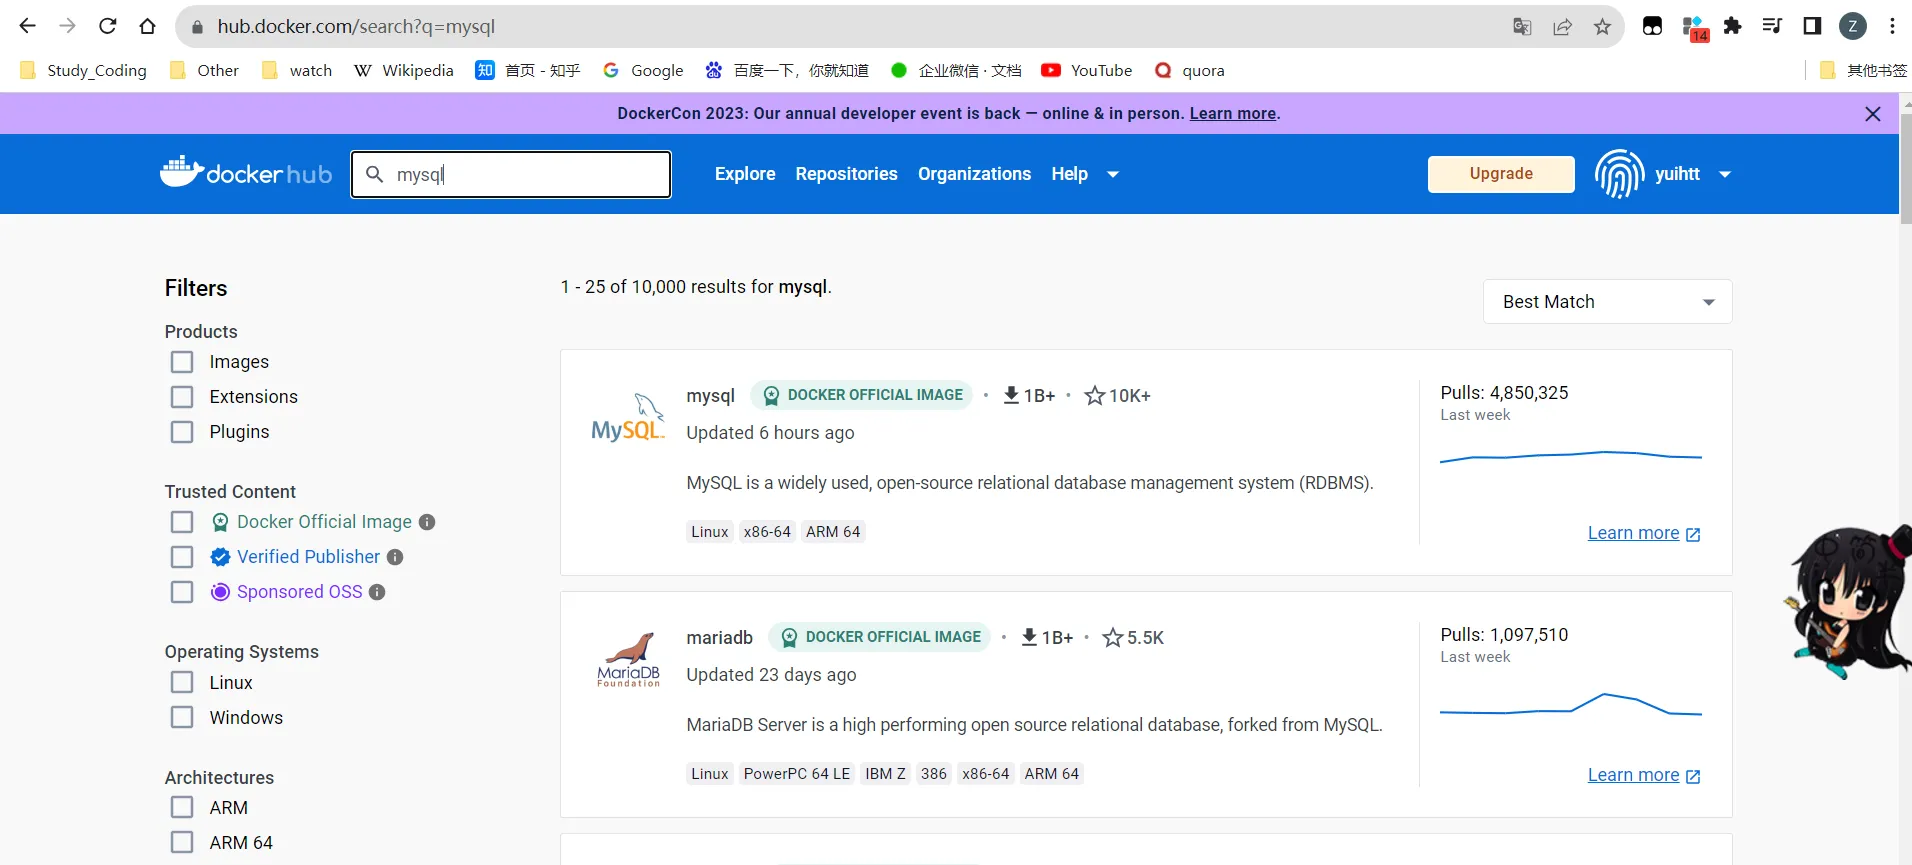Open the Google bookmark
1912x865 pixels.
click(643, 70)
